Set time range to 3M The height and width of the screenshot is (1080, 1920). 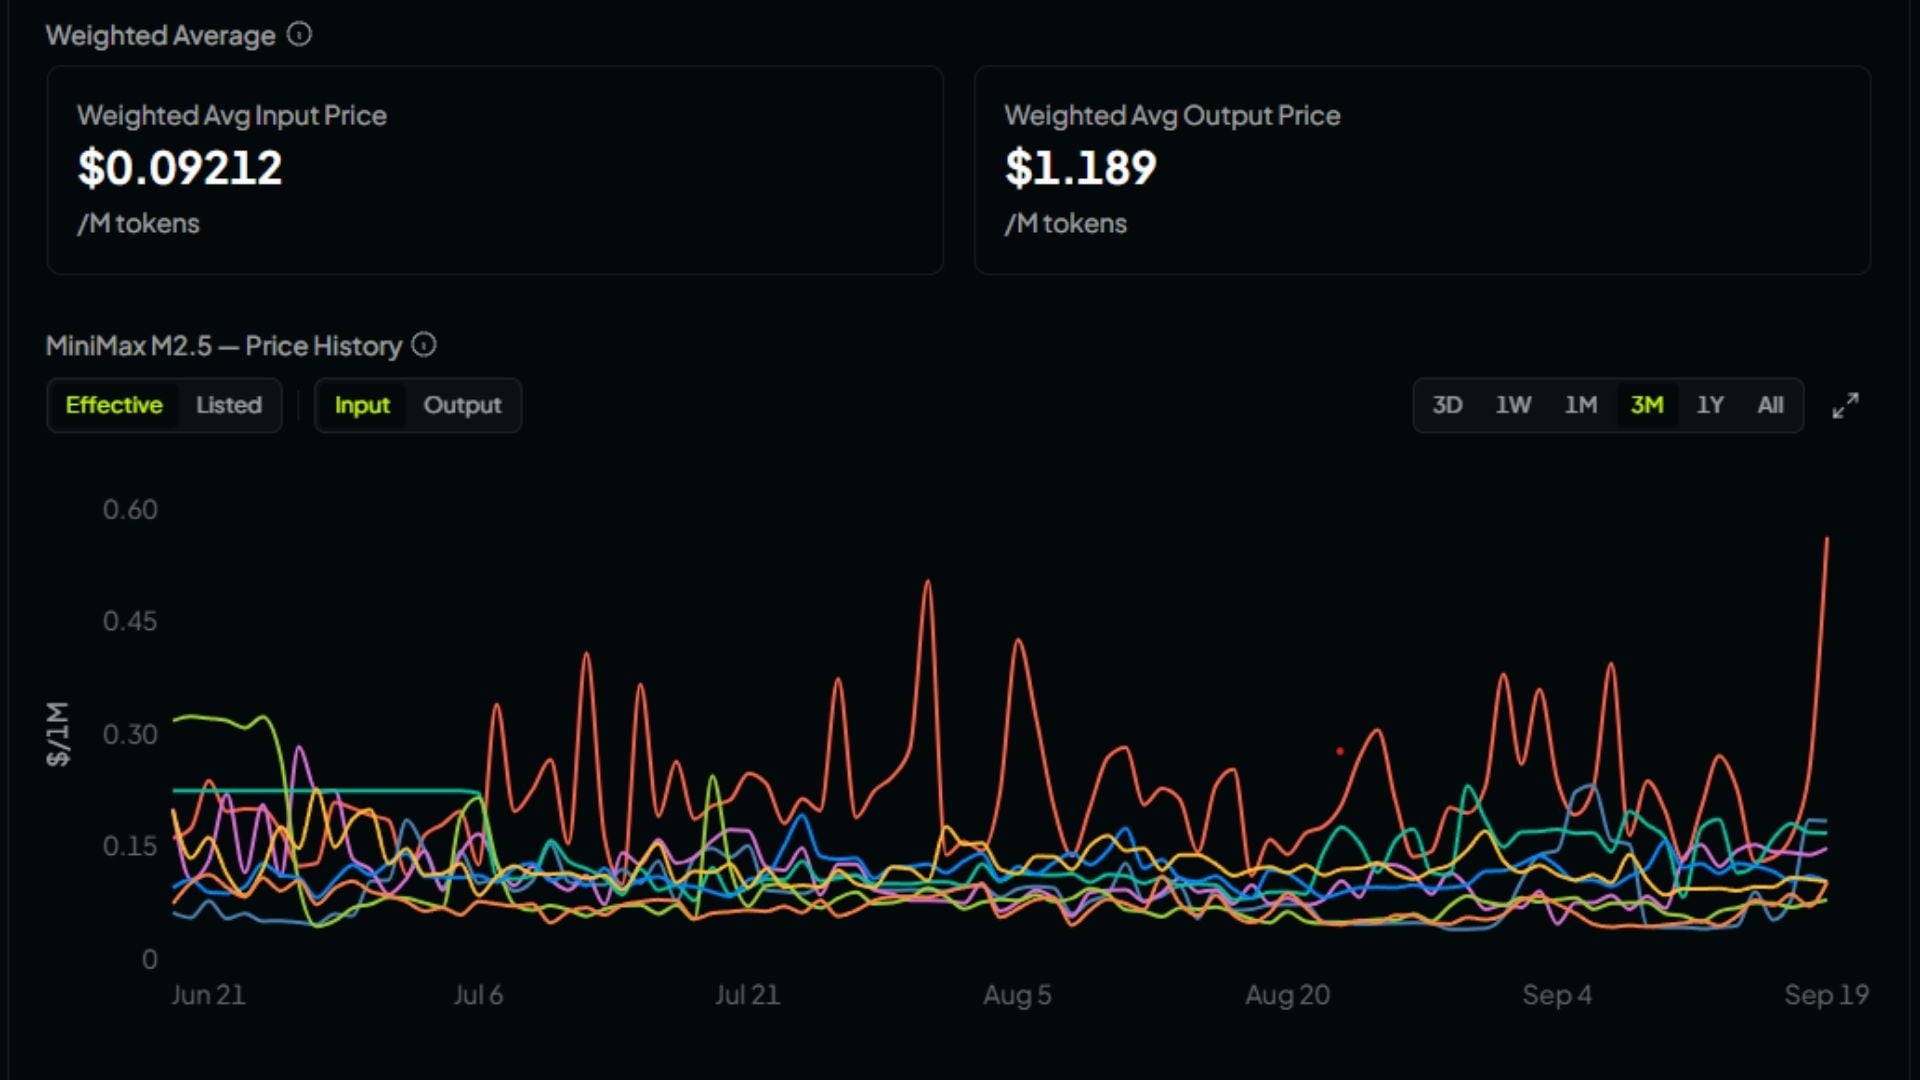(1647, 405)
